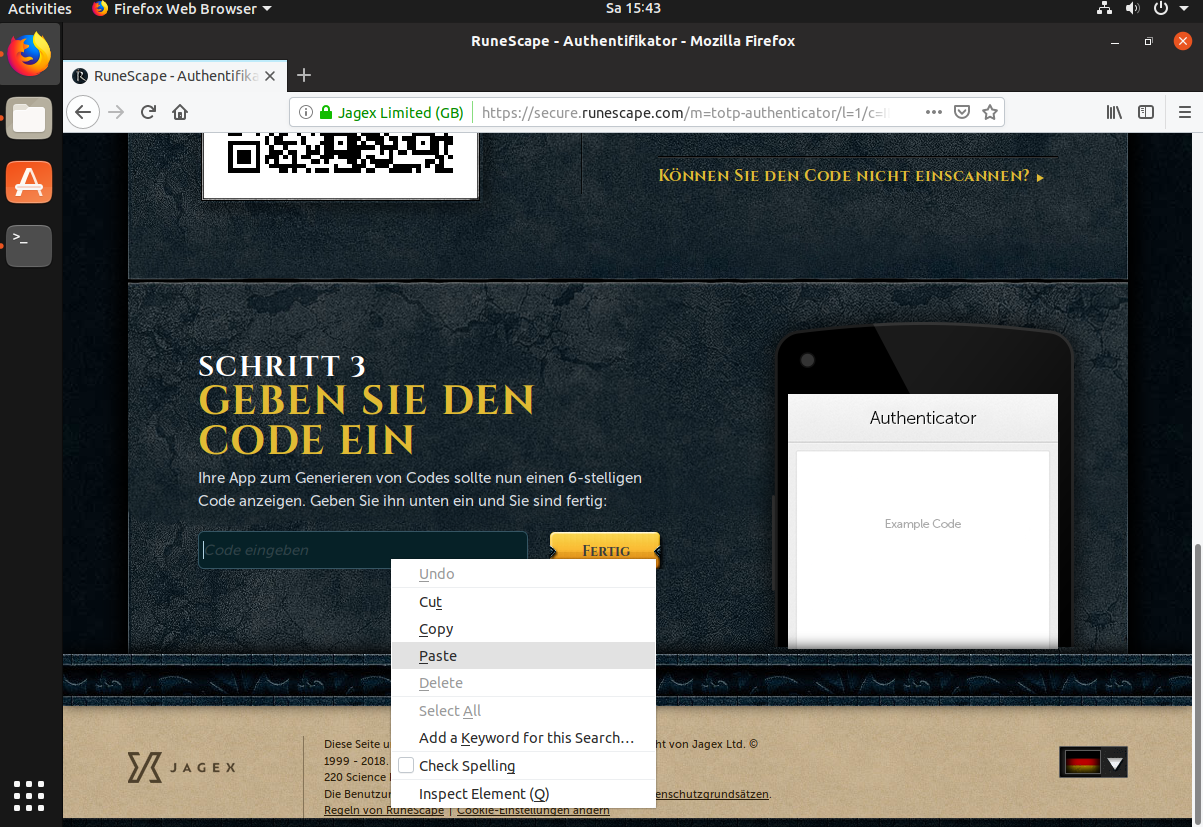Open the German flag language dropdown
The width and height of the screenshot is (1203, 827).
(1093, 763)
